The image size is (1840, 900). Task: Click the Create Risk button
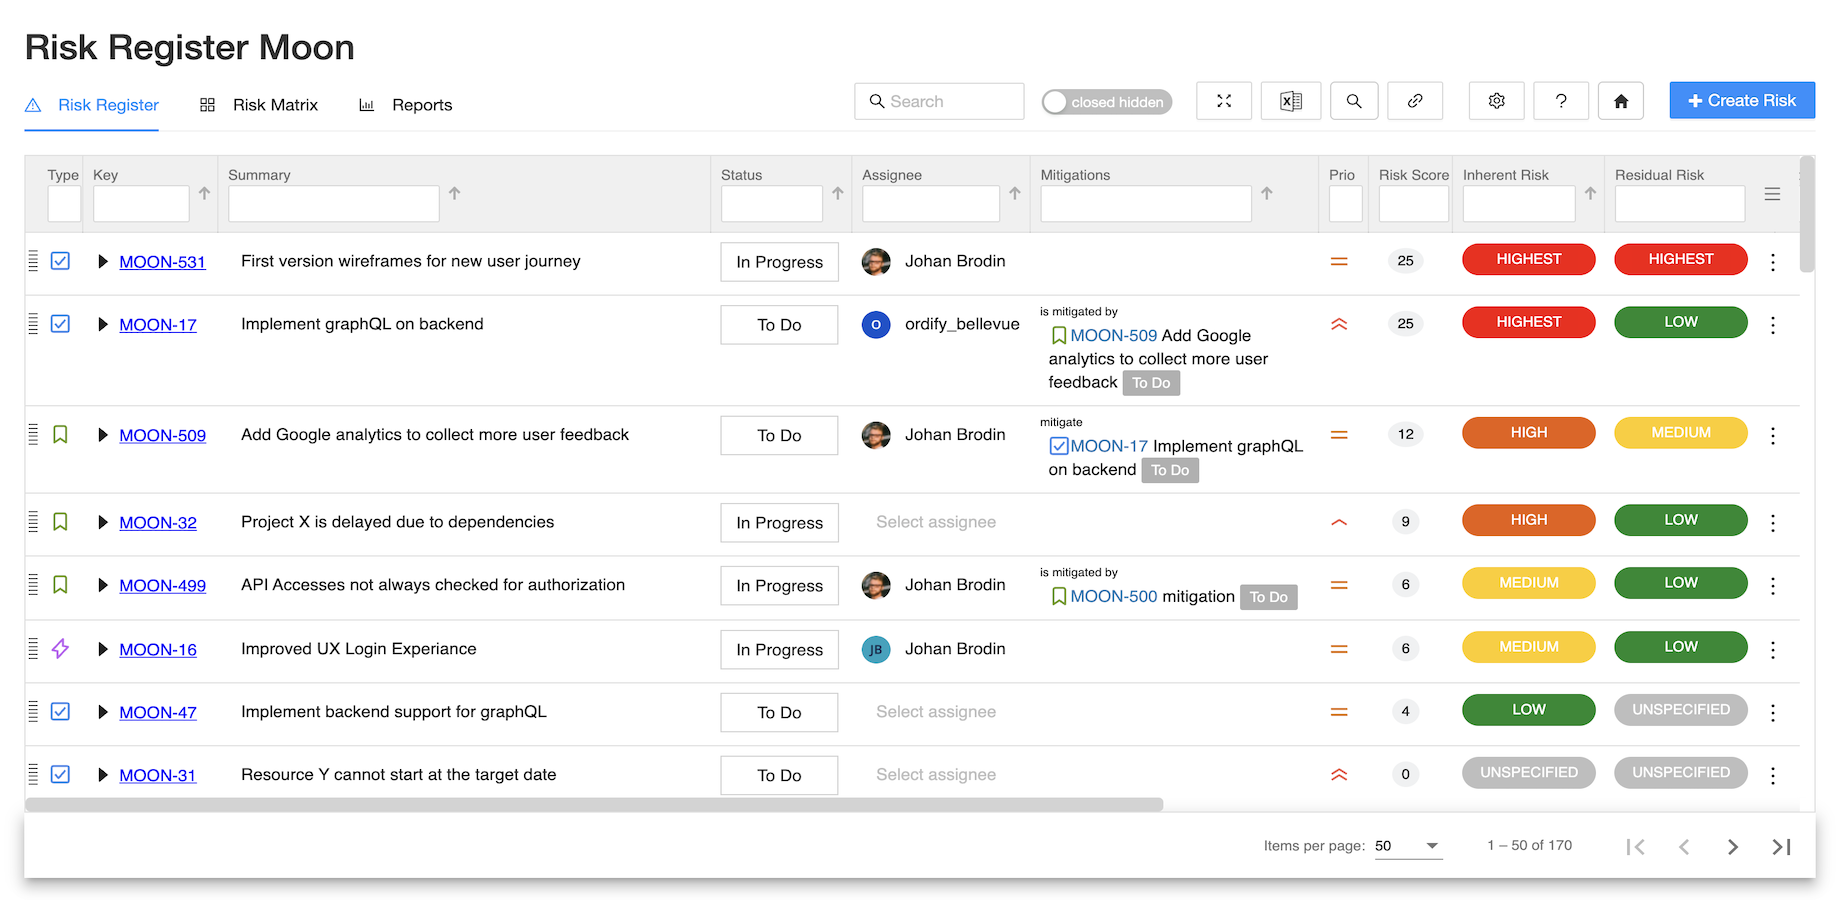point(1741,101)
